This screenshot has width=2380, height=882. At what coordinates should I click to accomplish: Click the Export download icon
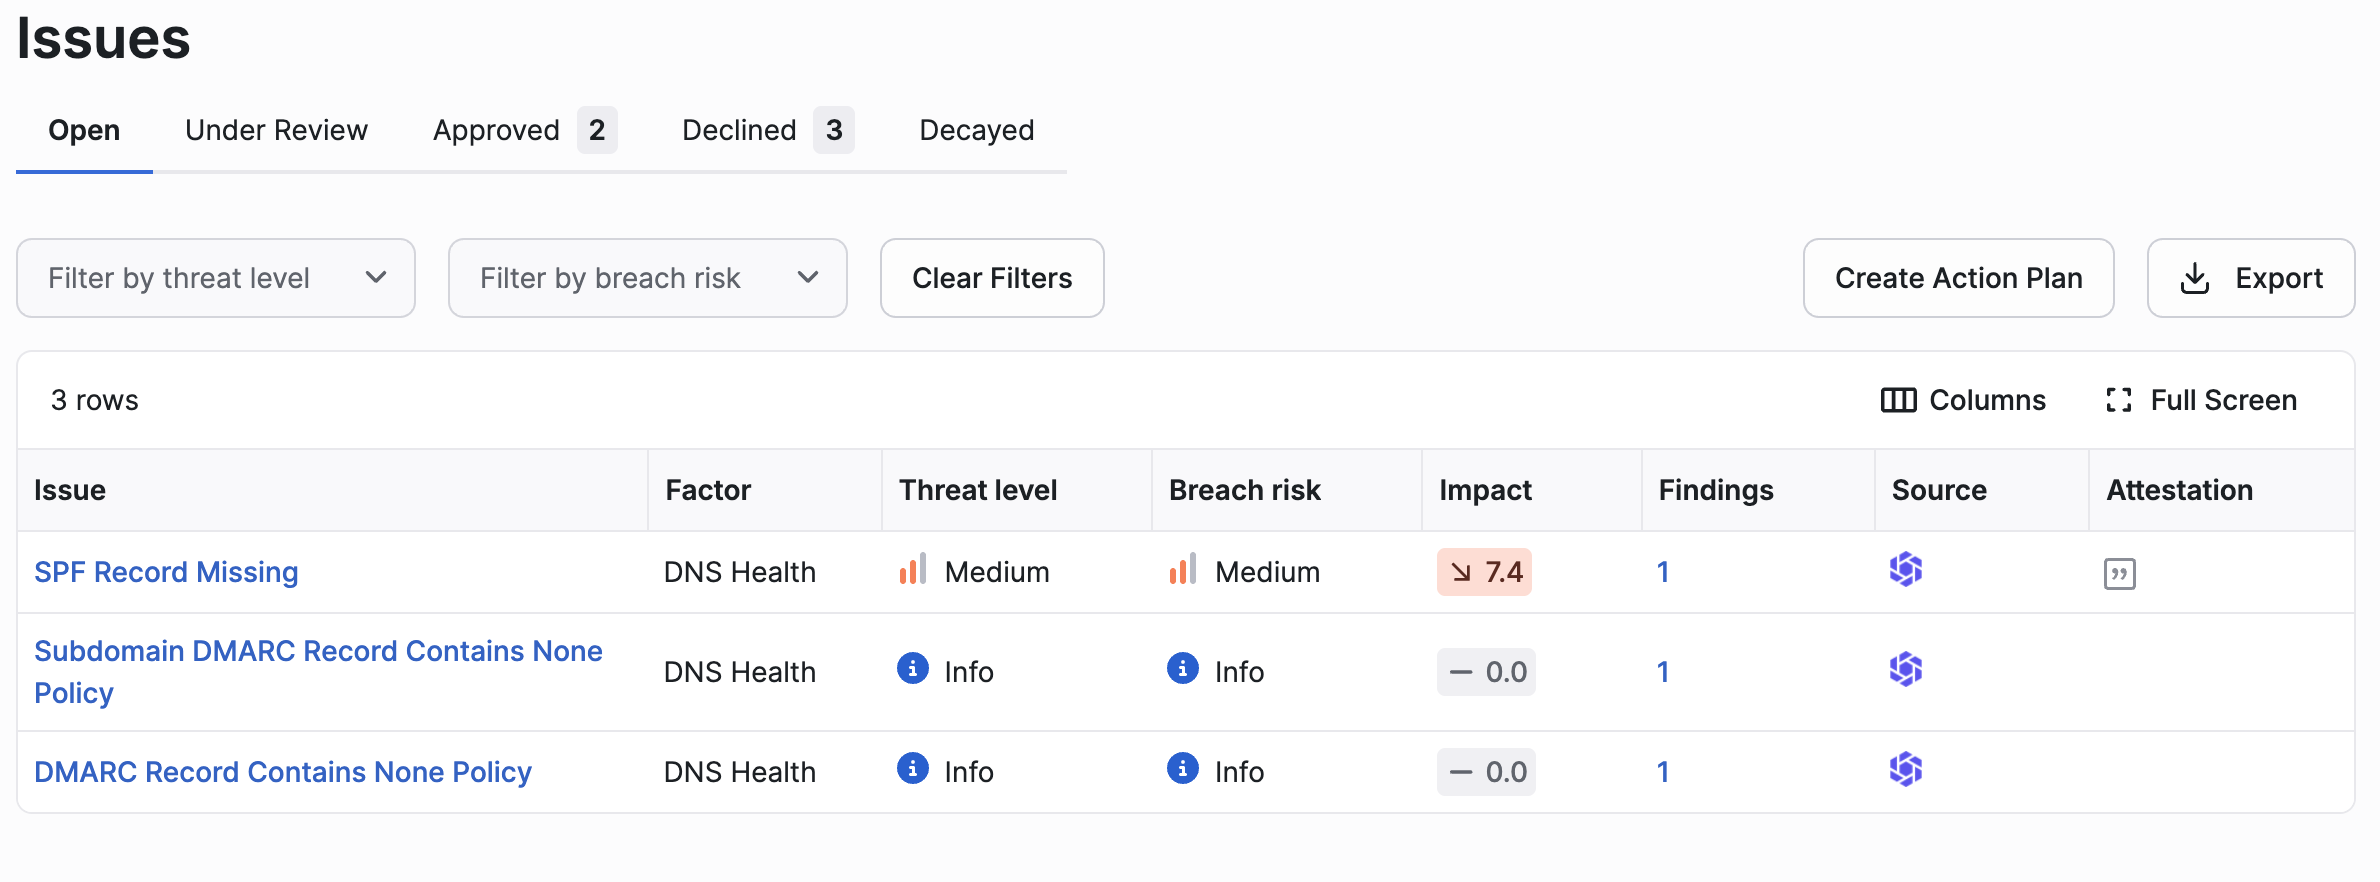tap(2194, 278)
